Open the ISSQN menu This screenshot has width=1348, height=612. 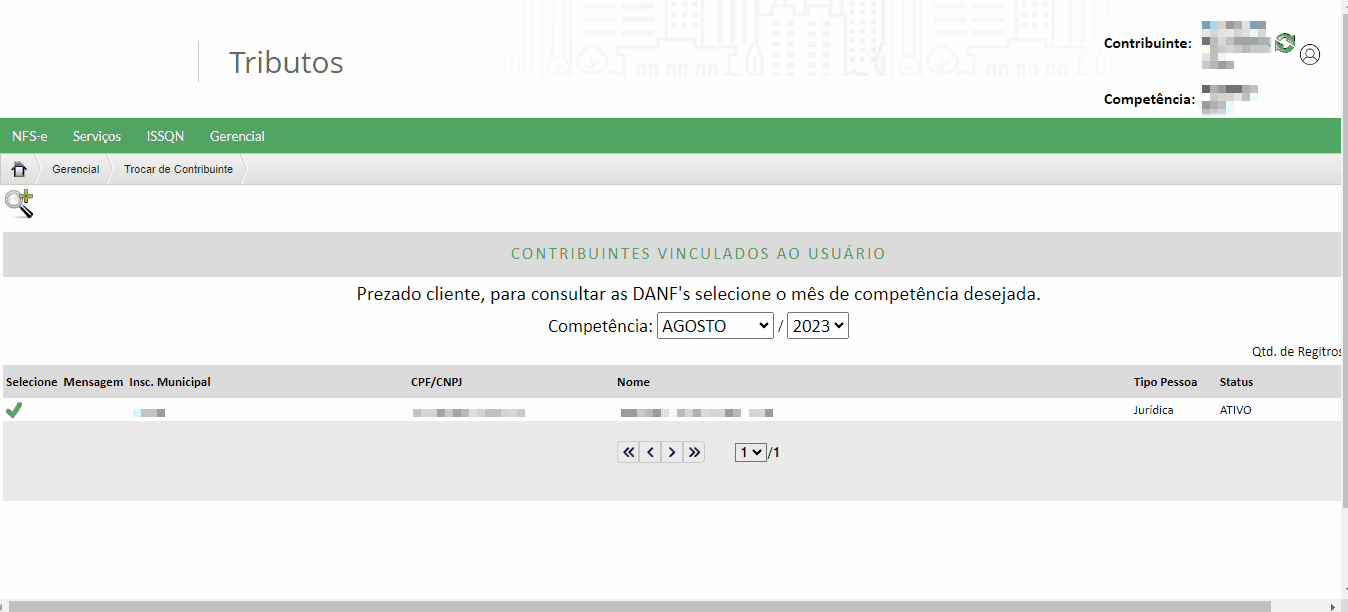[x=165, y=136]
